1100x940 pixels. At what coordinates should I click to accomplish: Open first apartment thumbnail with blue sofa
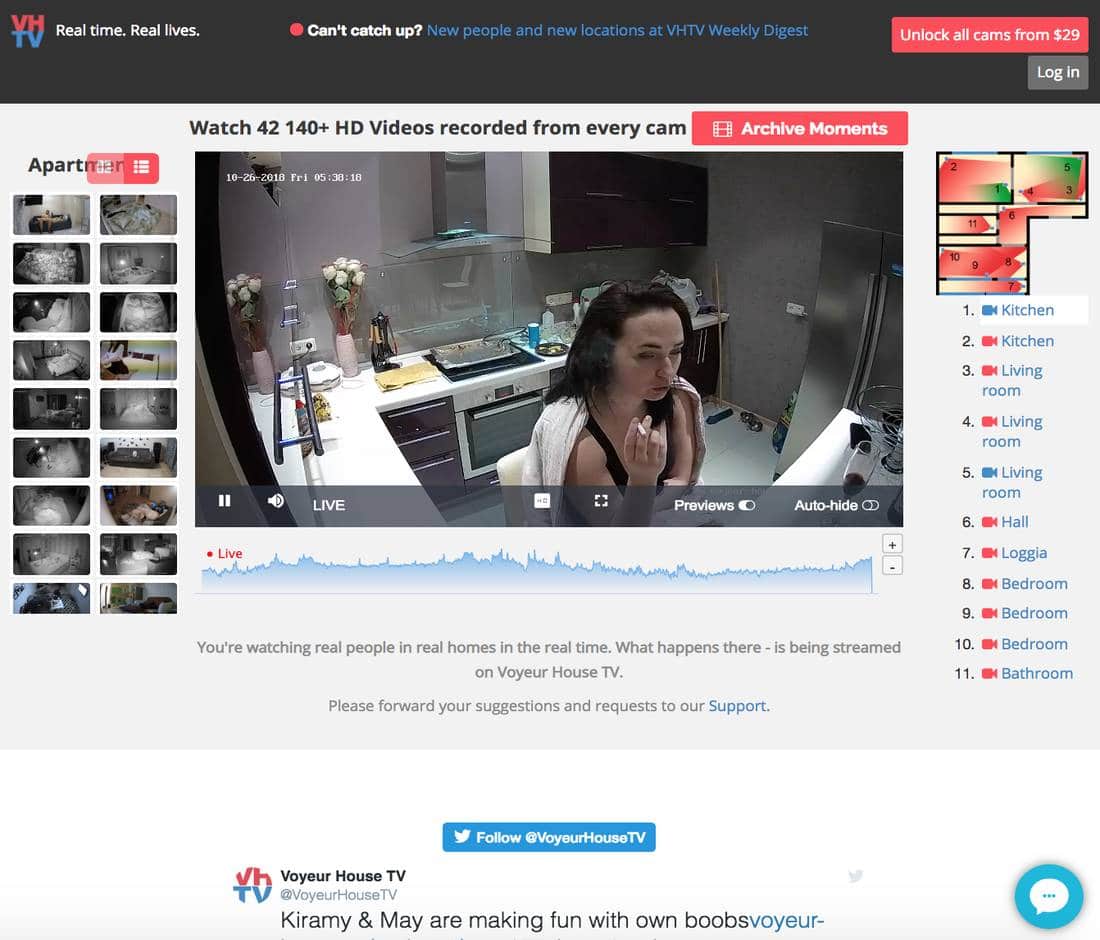[51, 215]
